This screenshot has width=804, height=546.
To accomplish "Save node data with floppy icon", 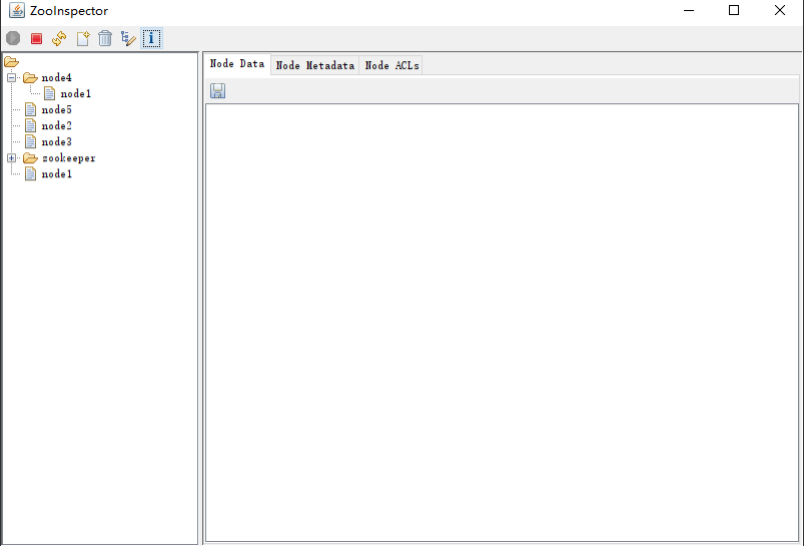I will tap(217, 91).
